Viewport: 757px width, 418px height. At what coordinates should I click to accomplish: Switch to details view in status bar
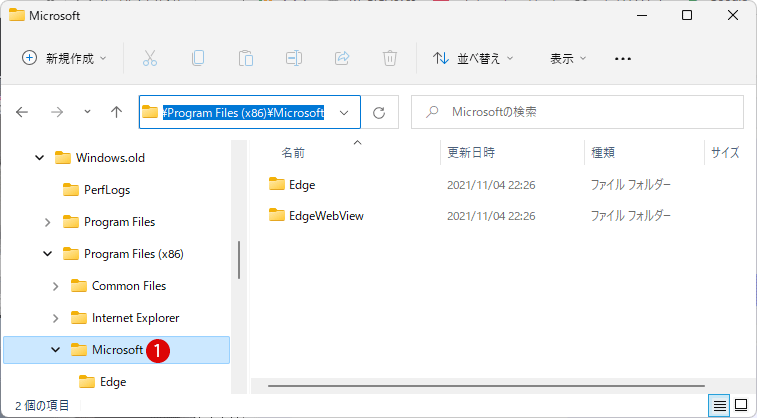[719, 405]
